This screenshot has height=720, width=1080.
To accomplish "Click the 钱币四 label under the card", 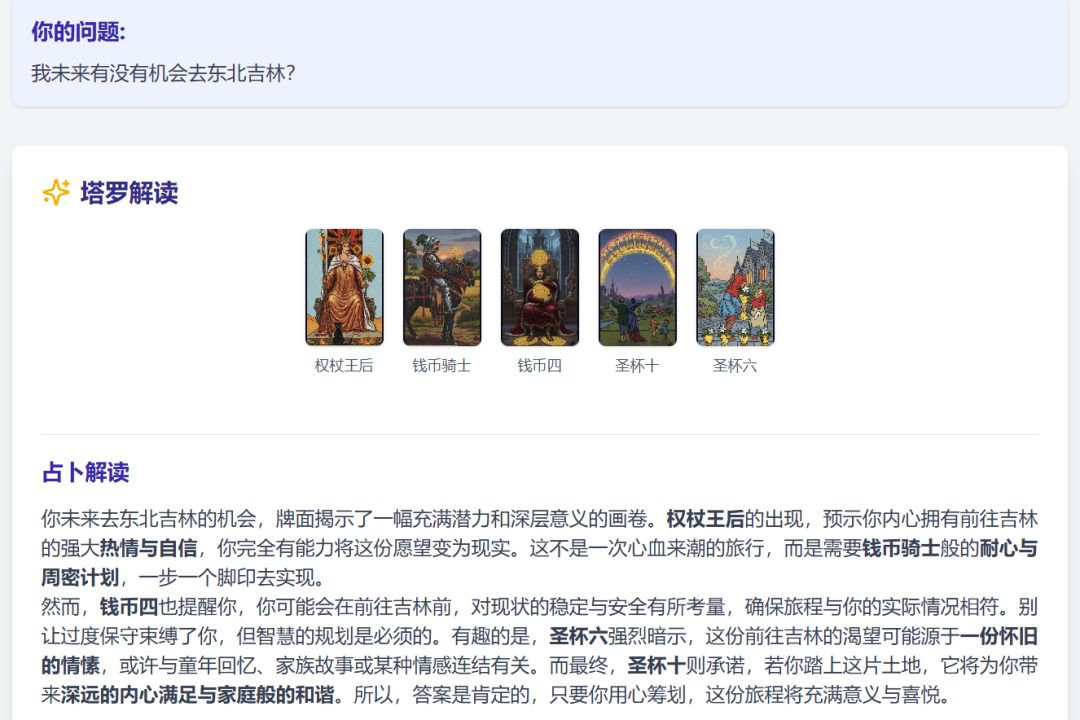I will coord(540,366).
